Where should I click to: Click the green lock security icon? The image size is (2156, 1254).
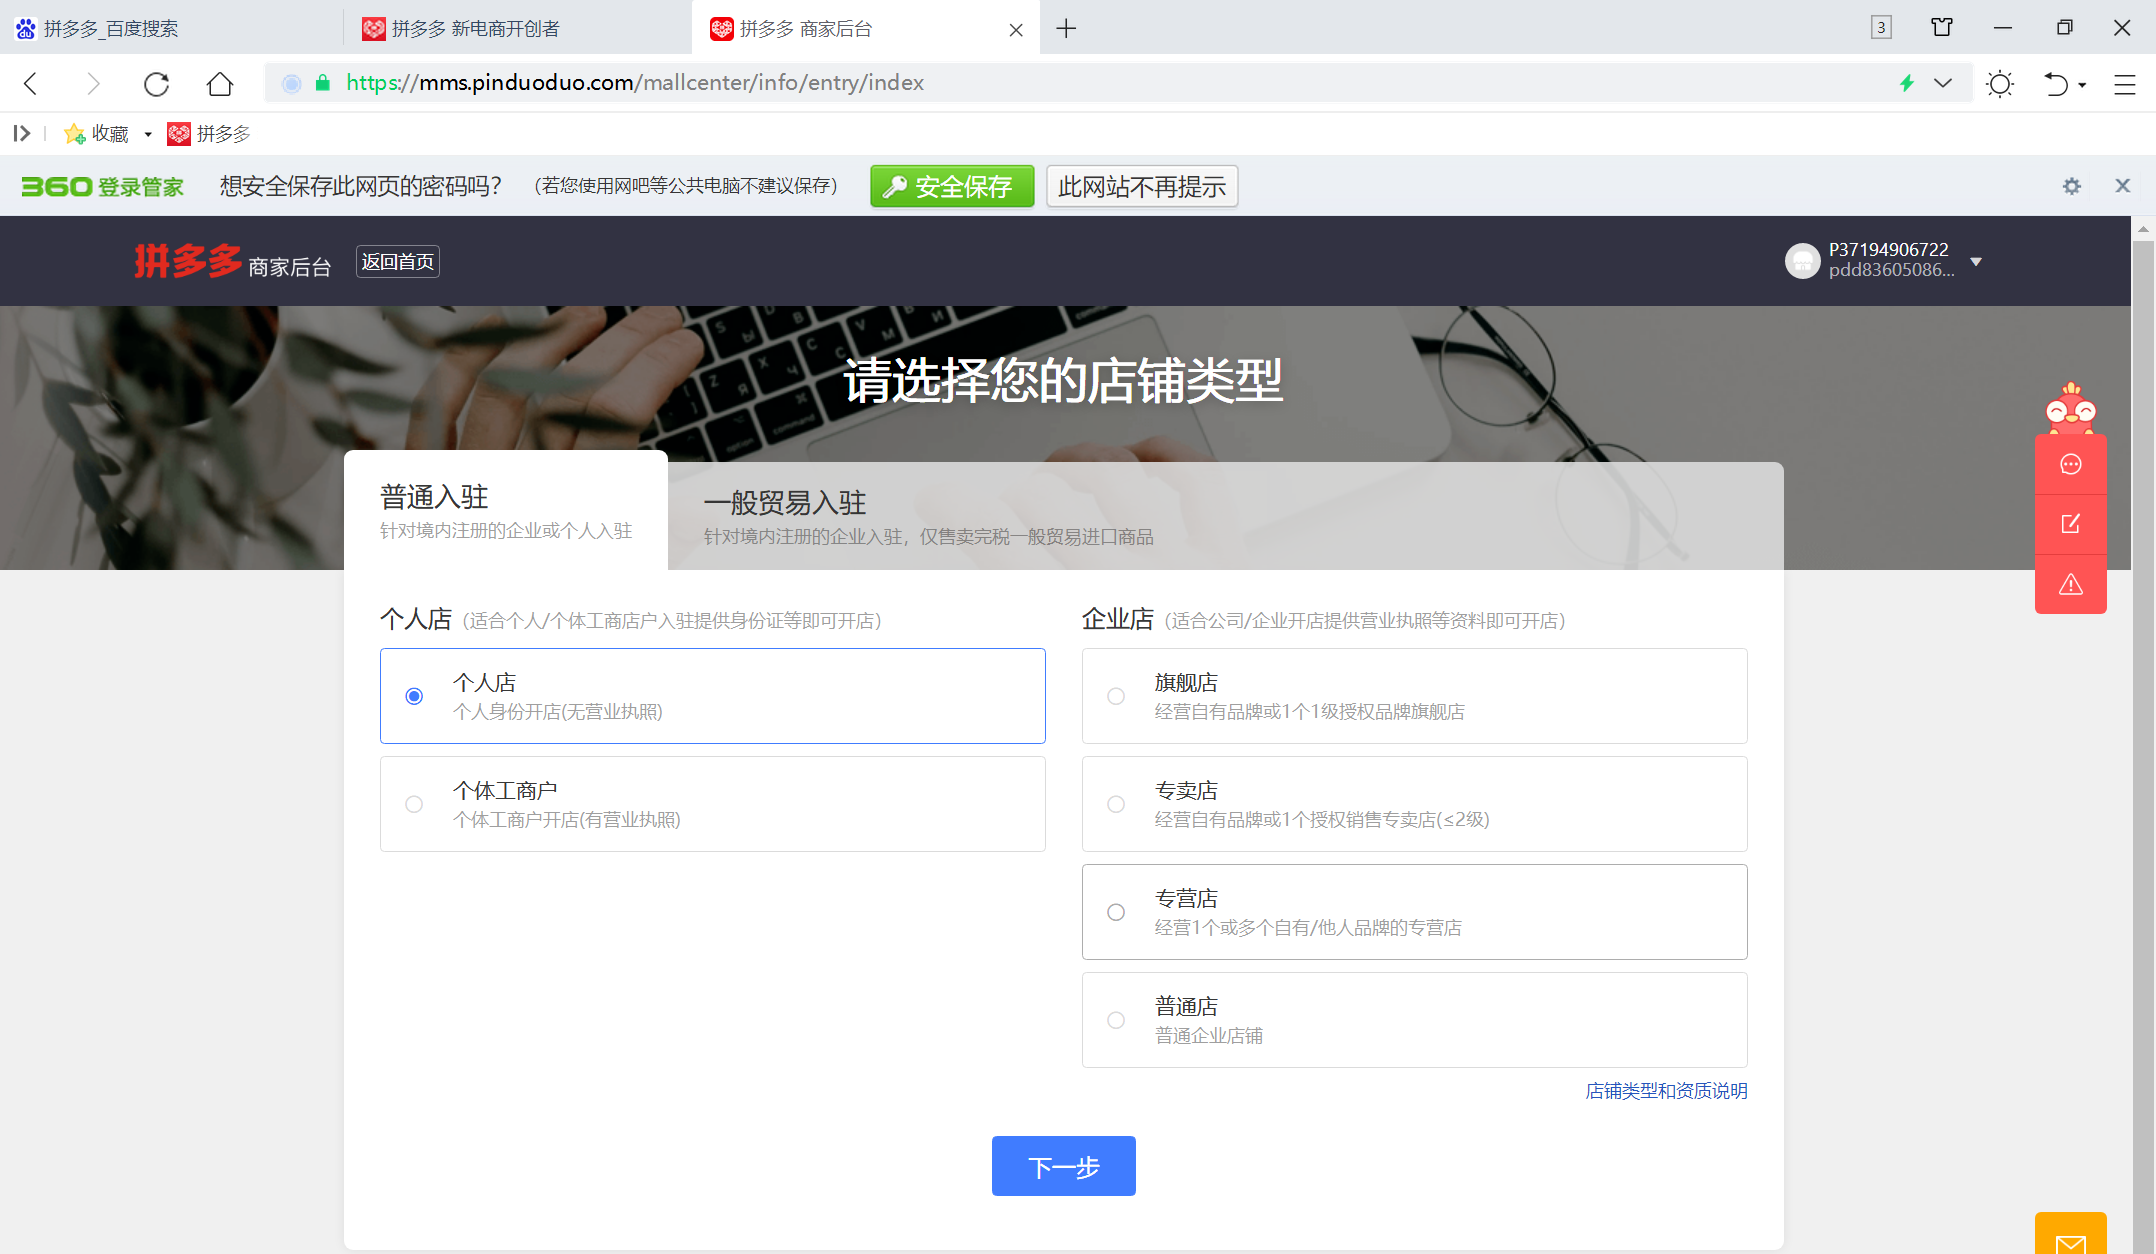322,83
